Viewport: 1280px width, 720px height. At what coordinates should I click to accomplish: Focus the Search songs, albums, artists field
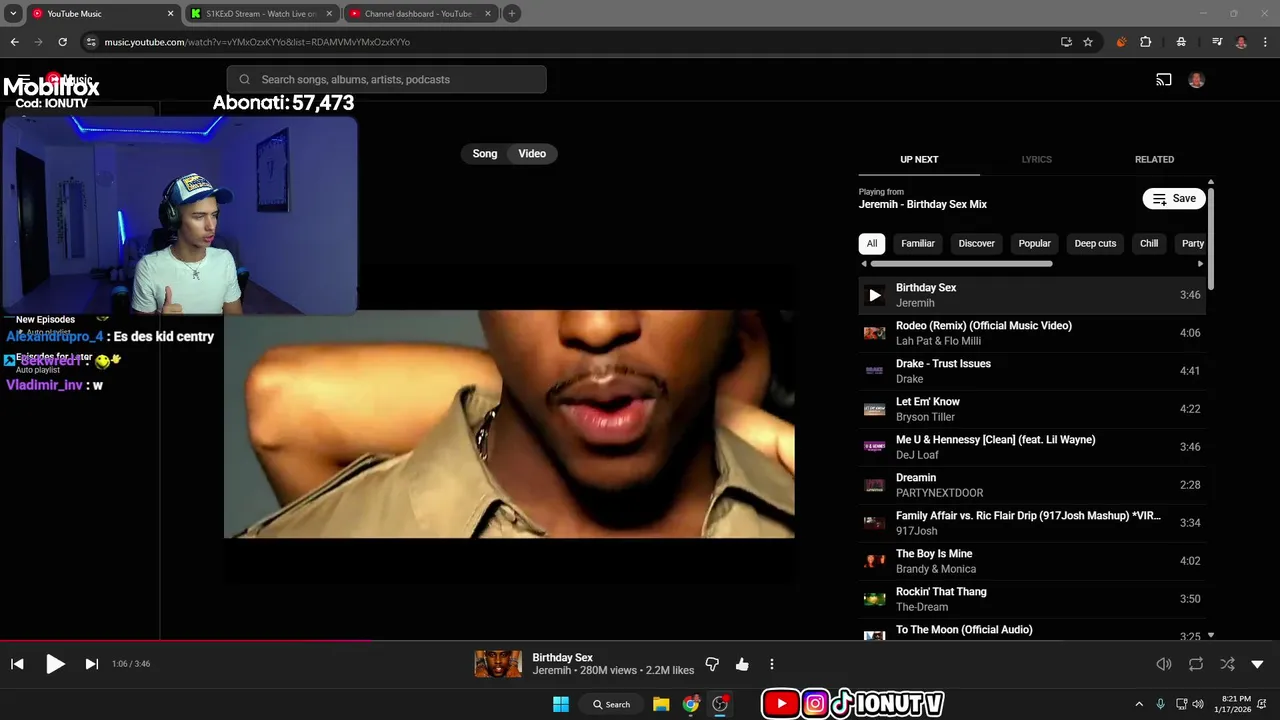point(387,80)
